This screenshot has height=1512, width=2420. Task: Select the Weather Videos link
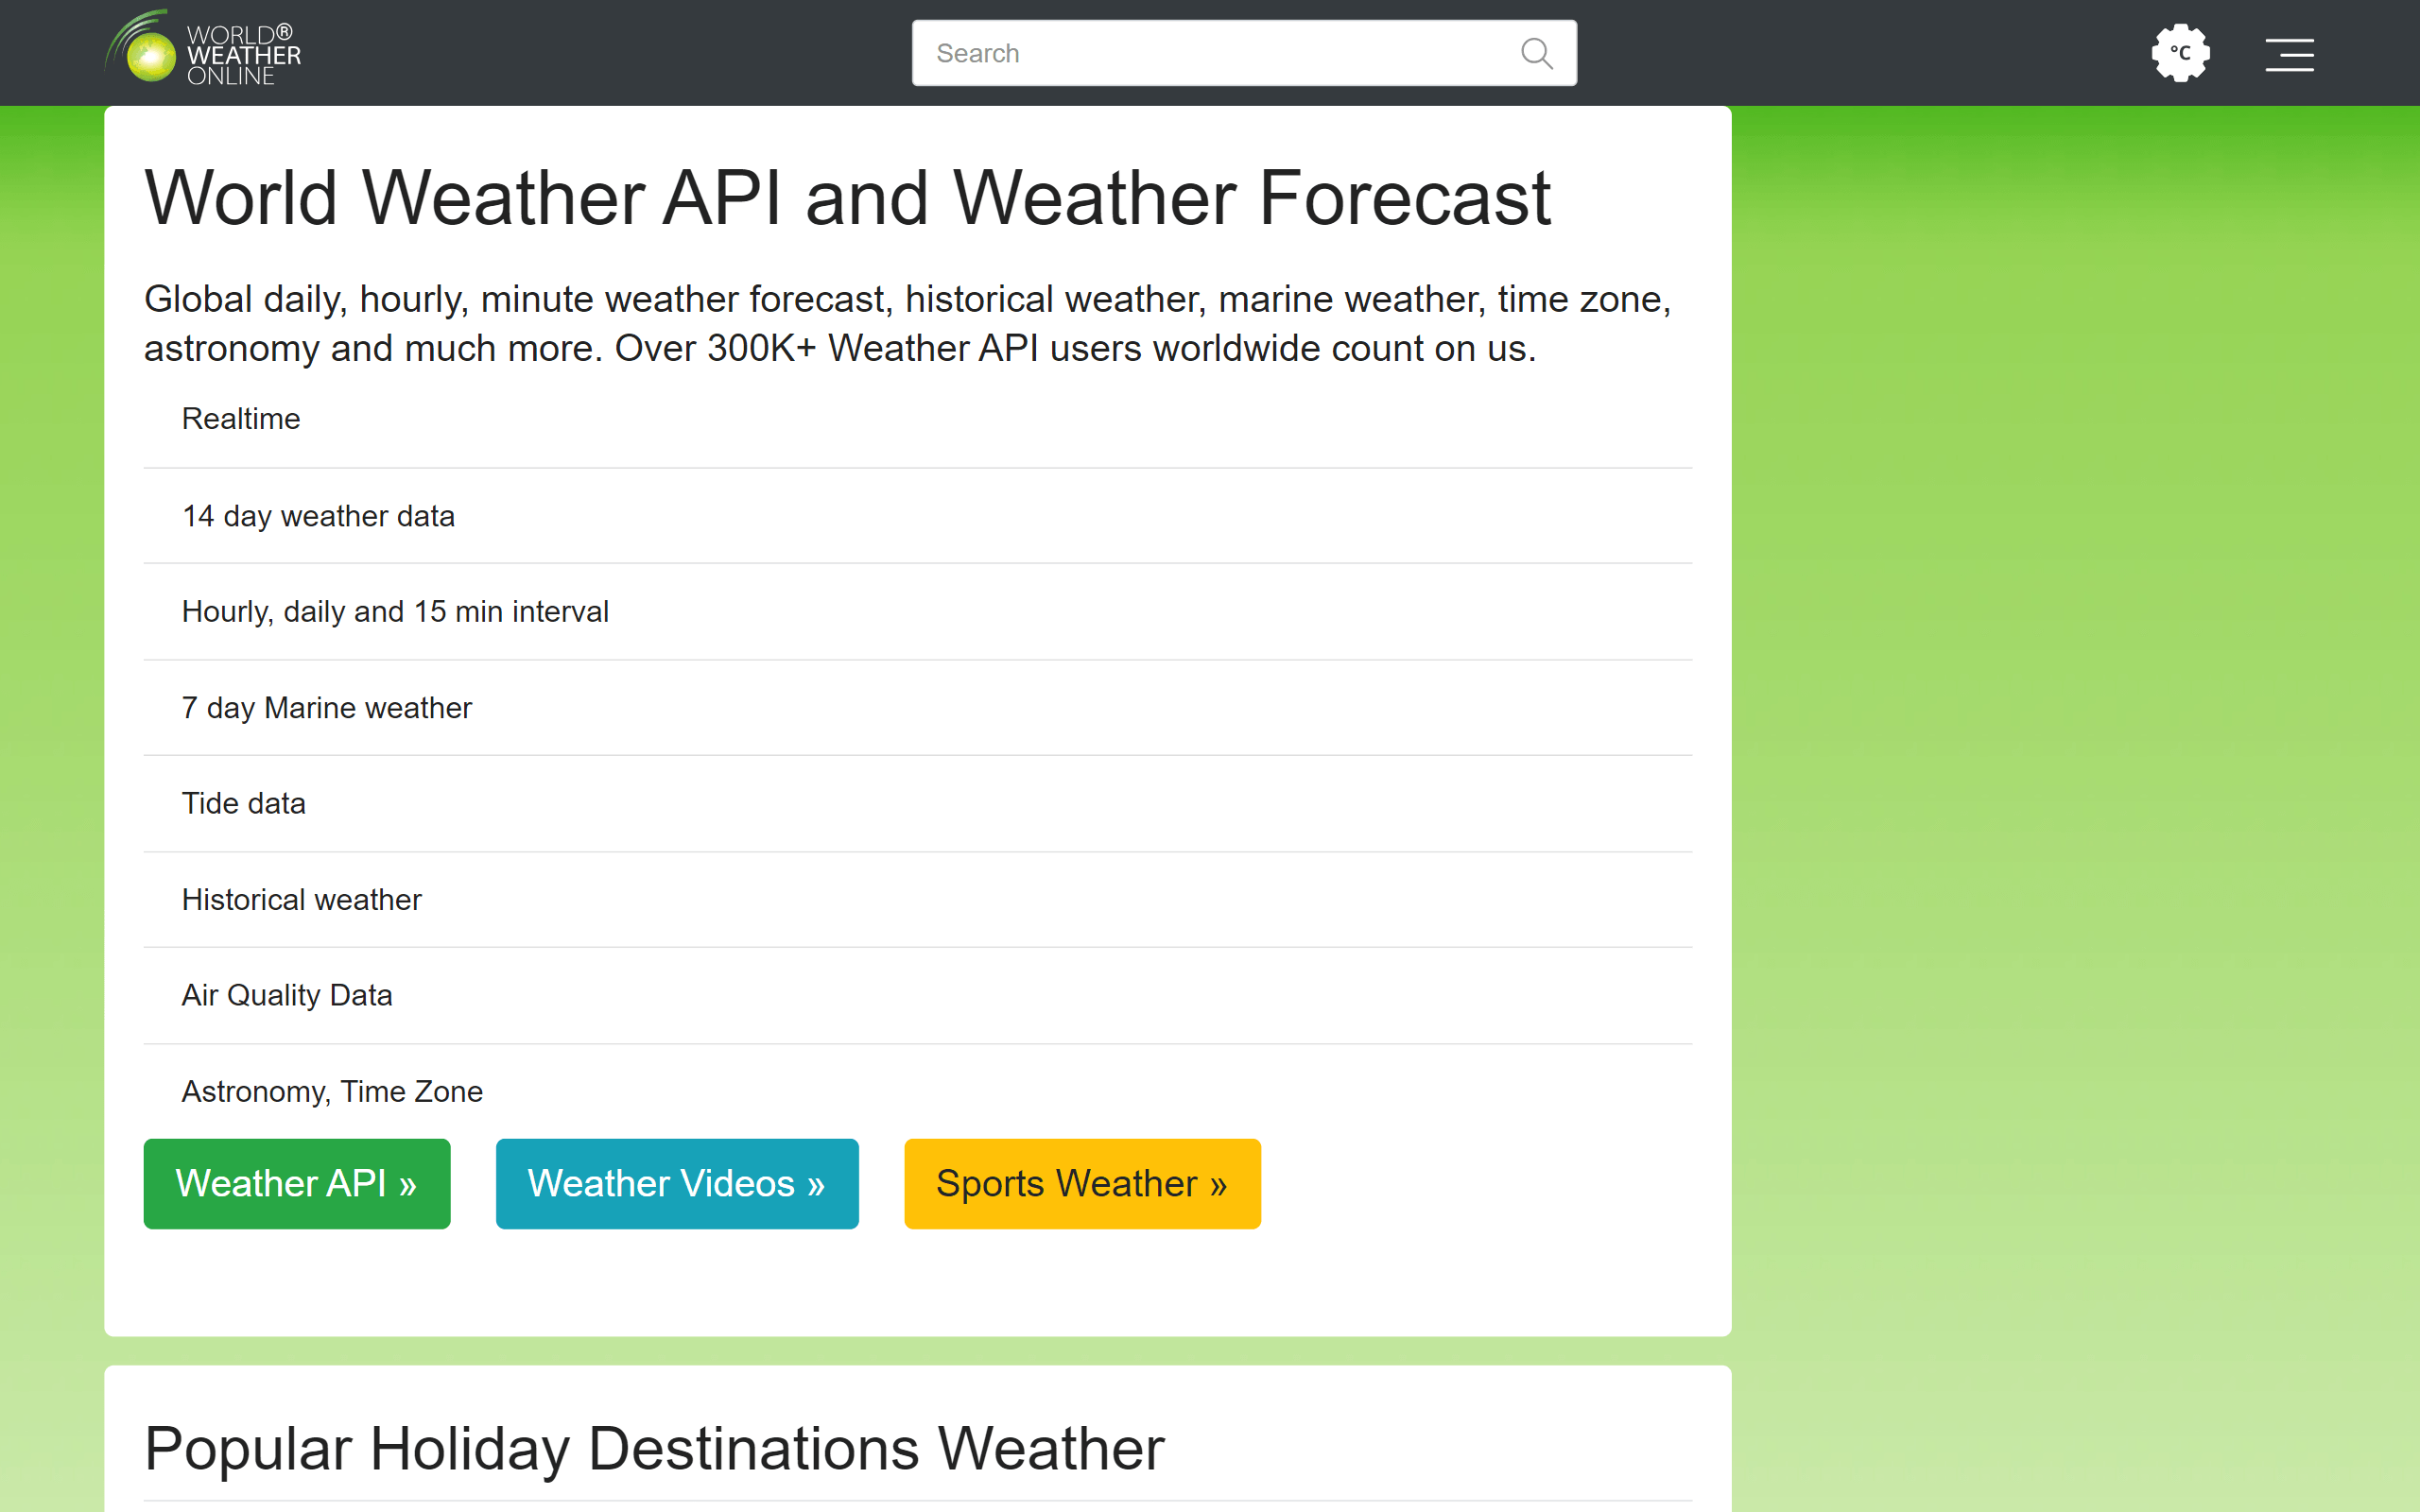(676, 1183)
